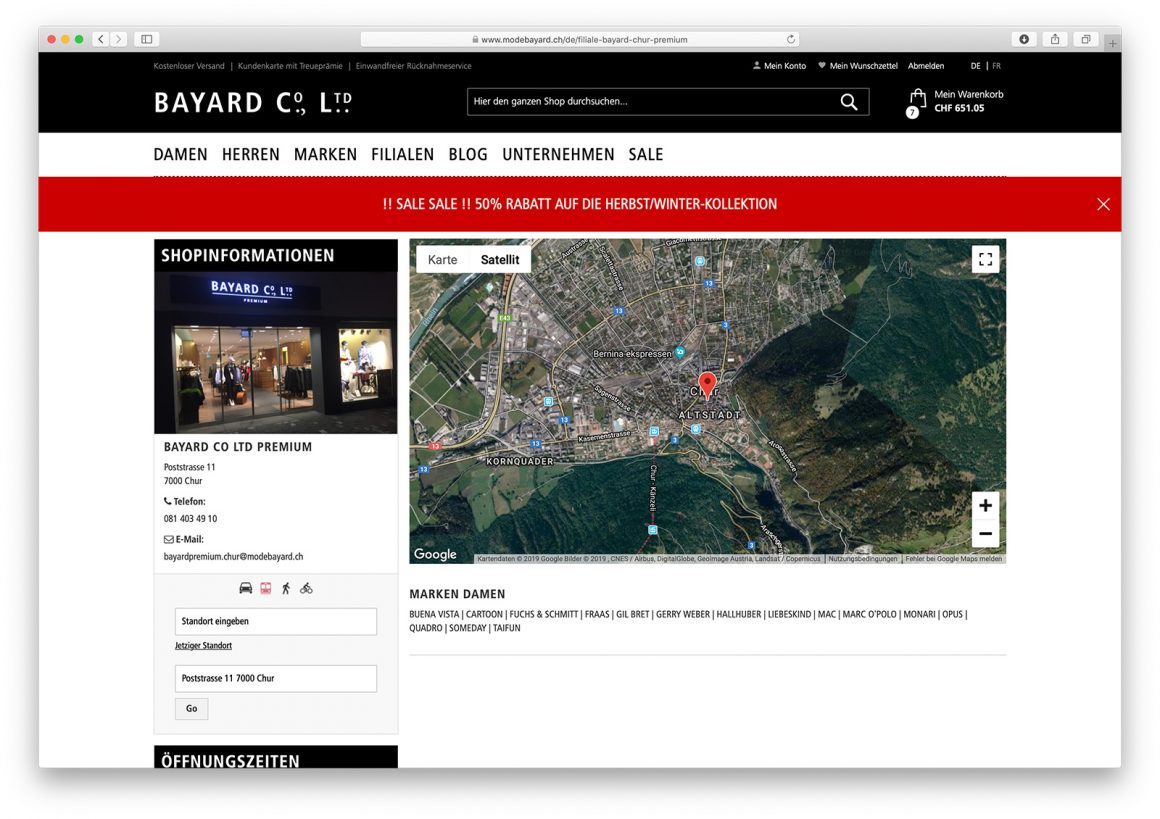This screenshot has height=819, width=1160.
Task: Open LIEBESKIND brand link
Action: [x=789, y=614]
